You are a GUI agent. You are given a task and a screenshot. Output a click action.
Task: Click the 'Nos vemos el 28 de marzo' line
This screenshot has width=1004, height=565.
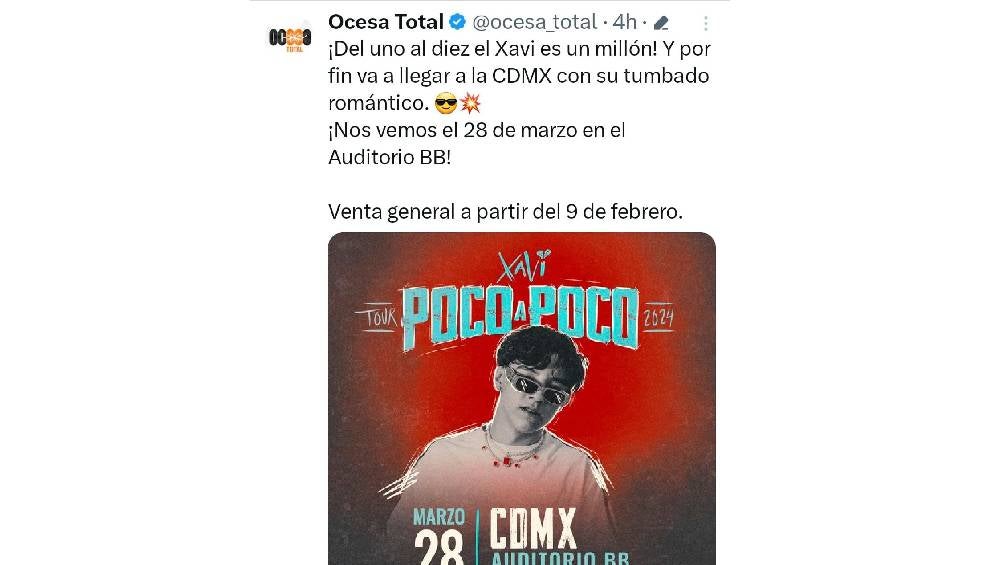(476, 130)
